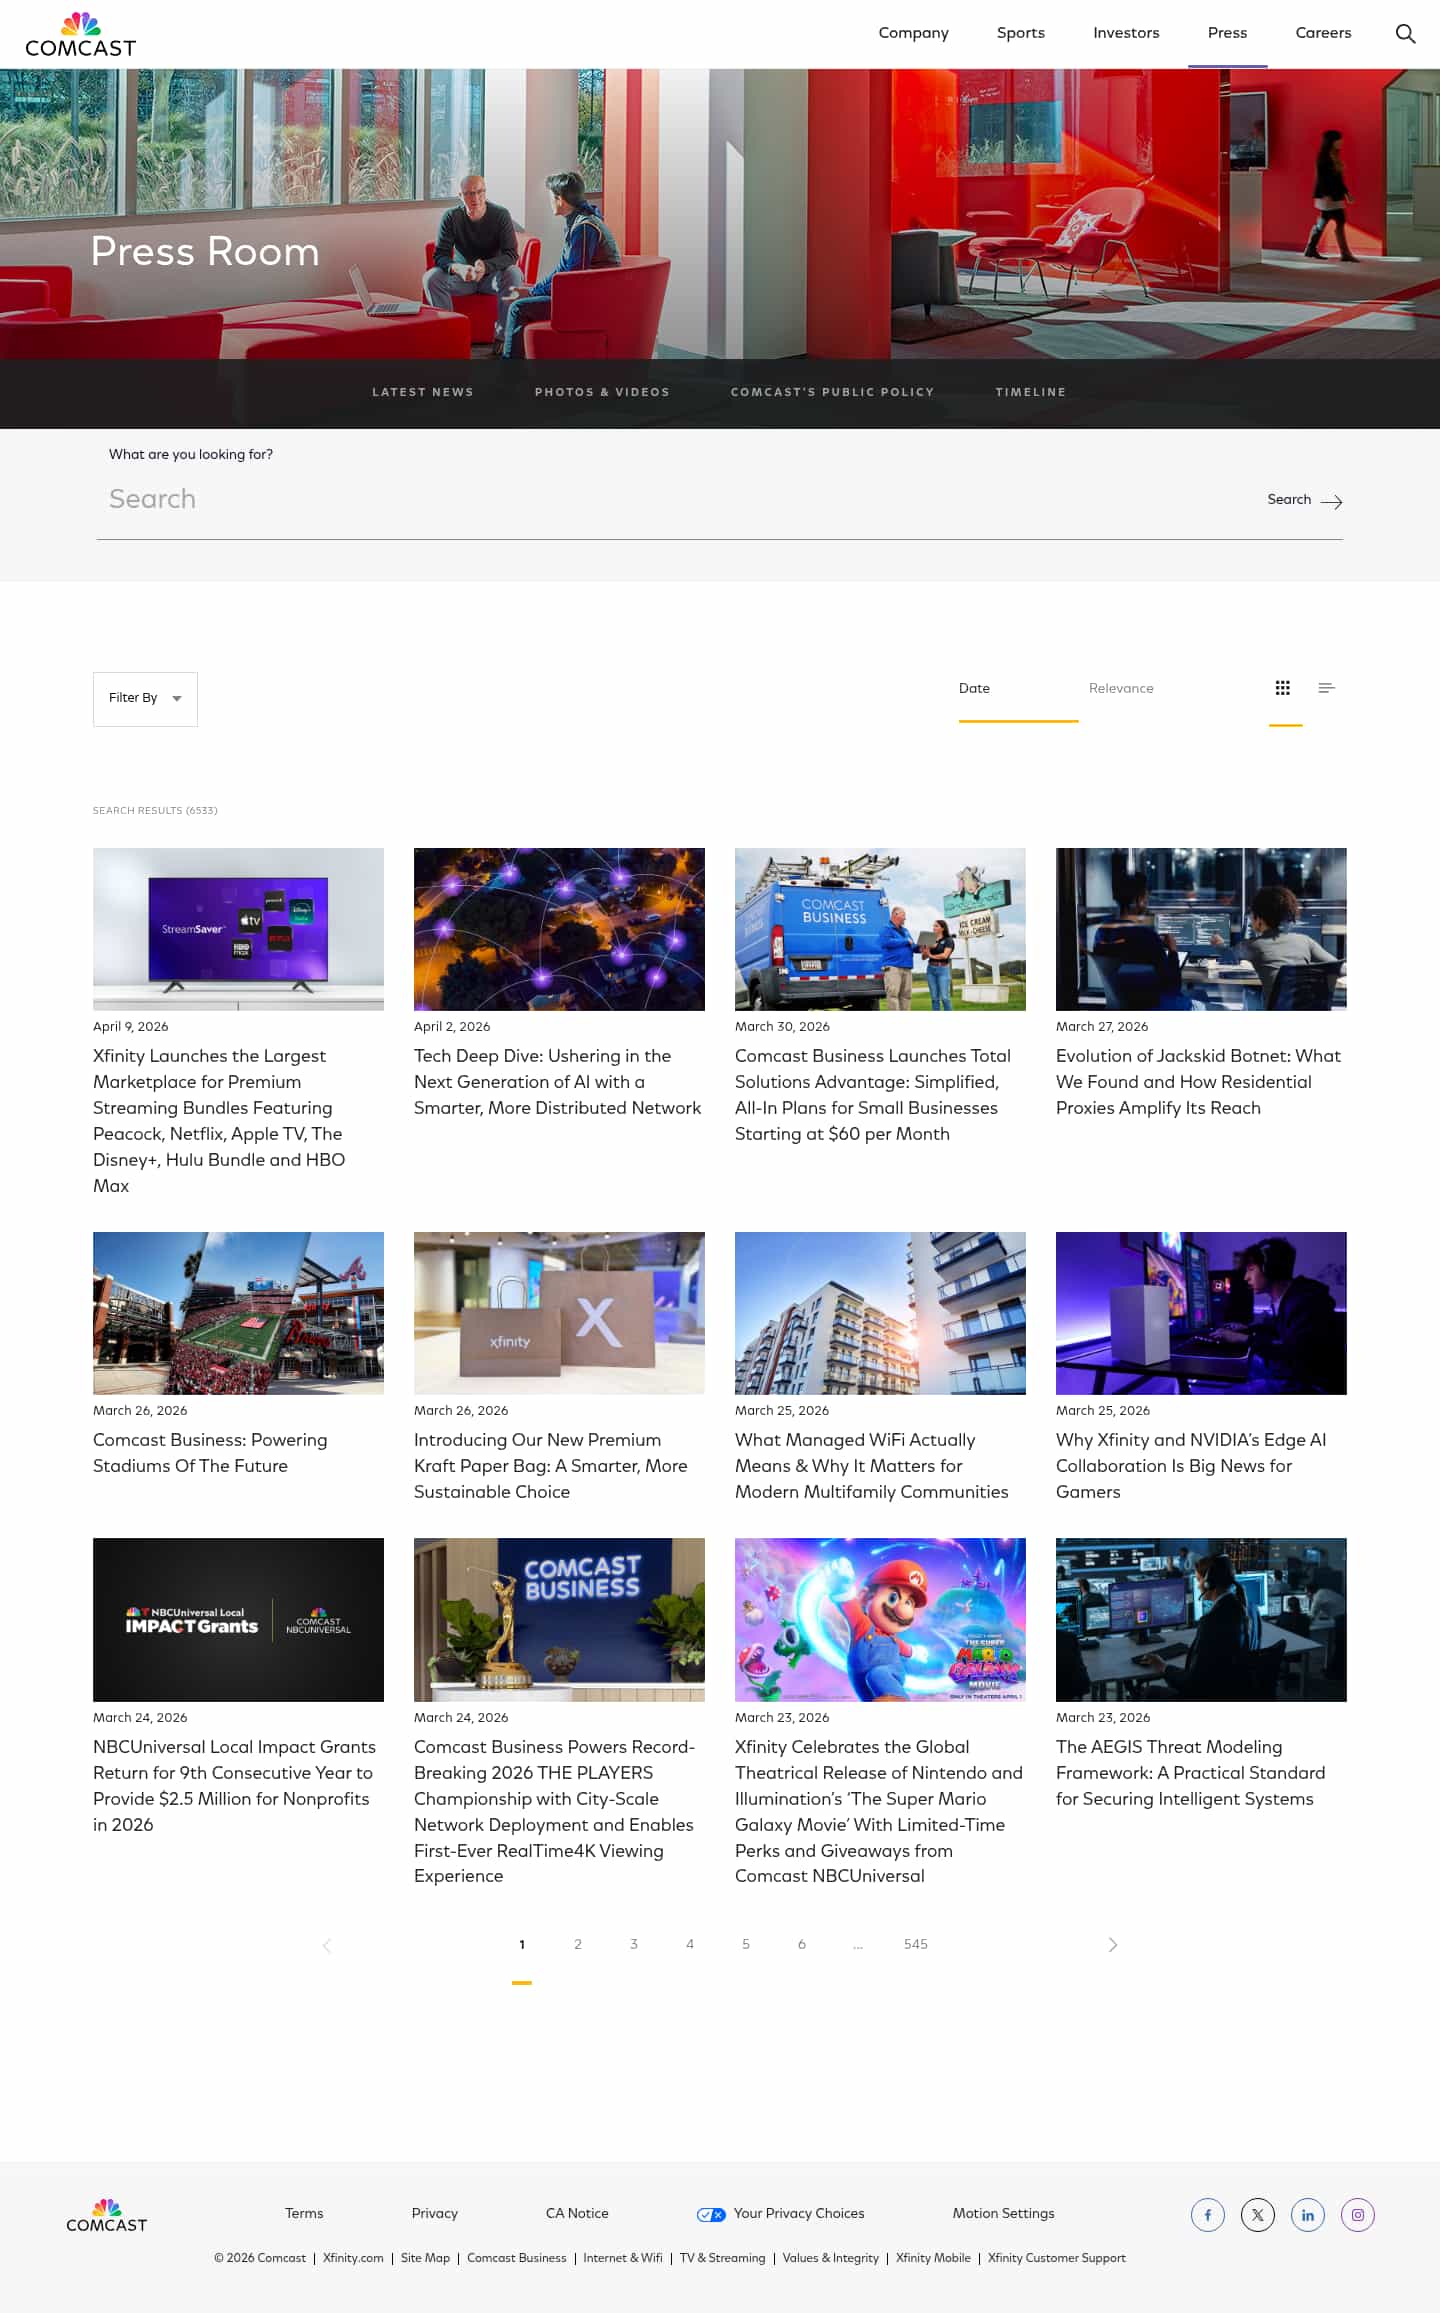Screen dimensions: 1440x2313
Task: Open Powering Stadiums Of The Future link
Action: point(210,1453)
